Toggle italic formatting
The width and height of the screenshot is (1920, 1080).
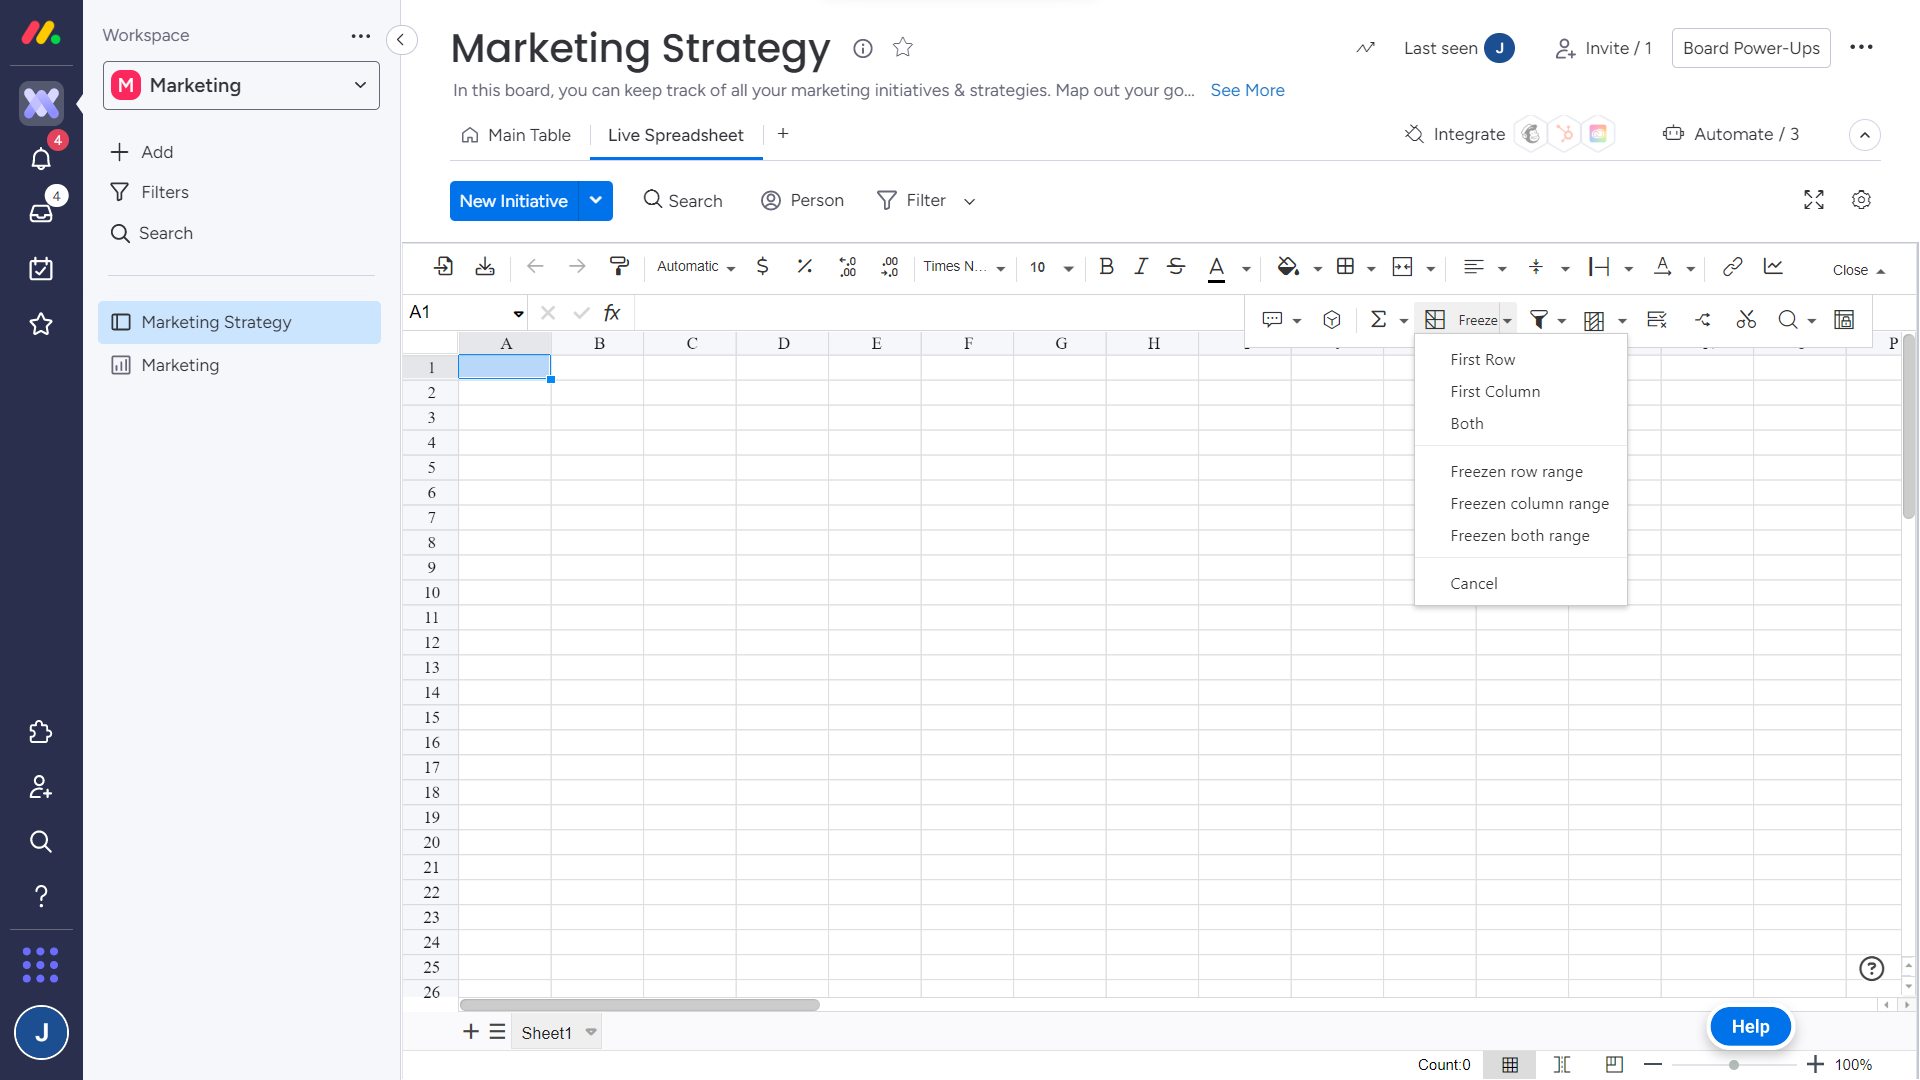click(x=1140, y=266)
